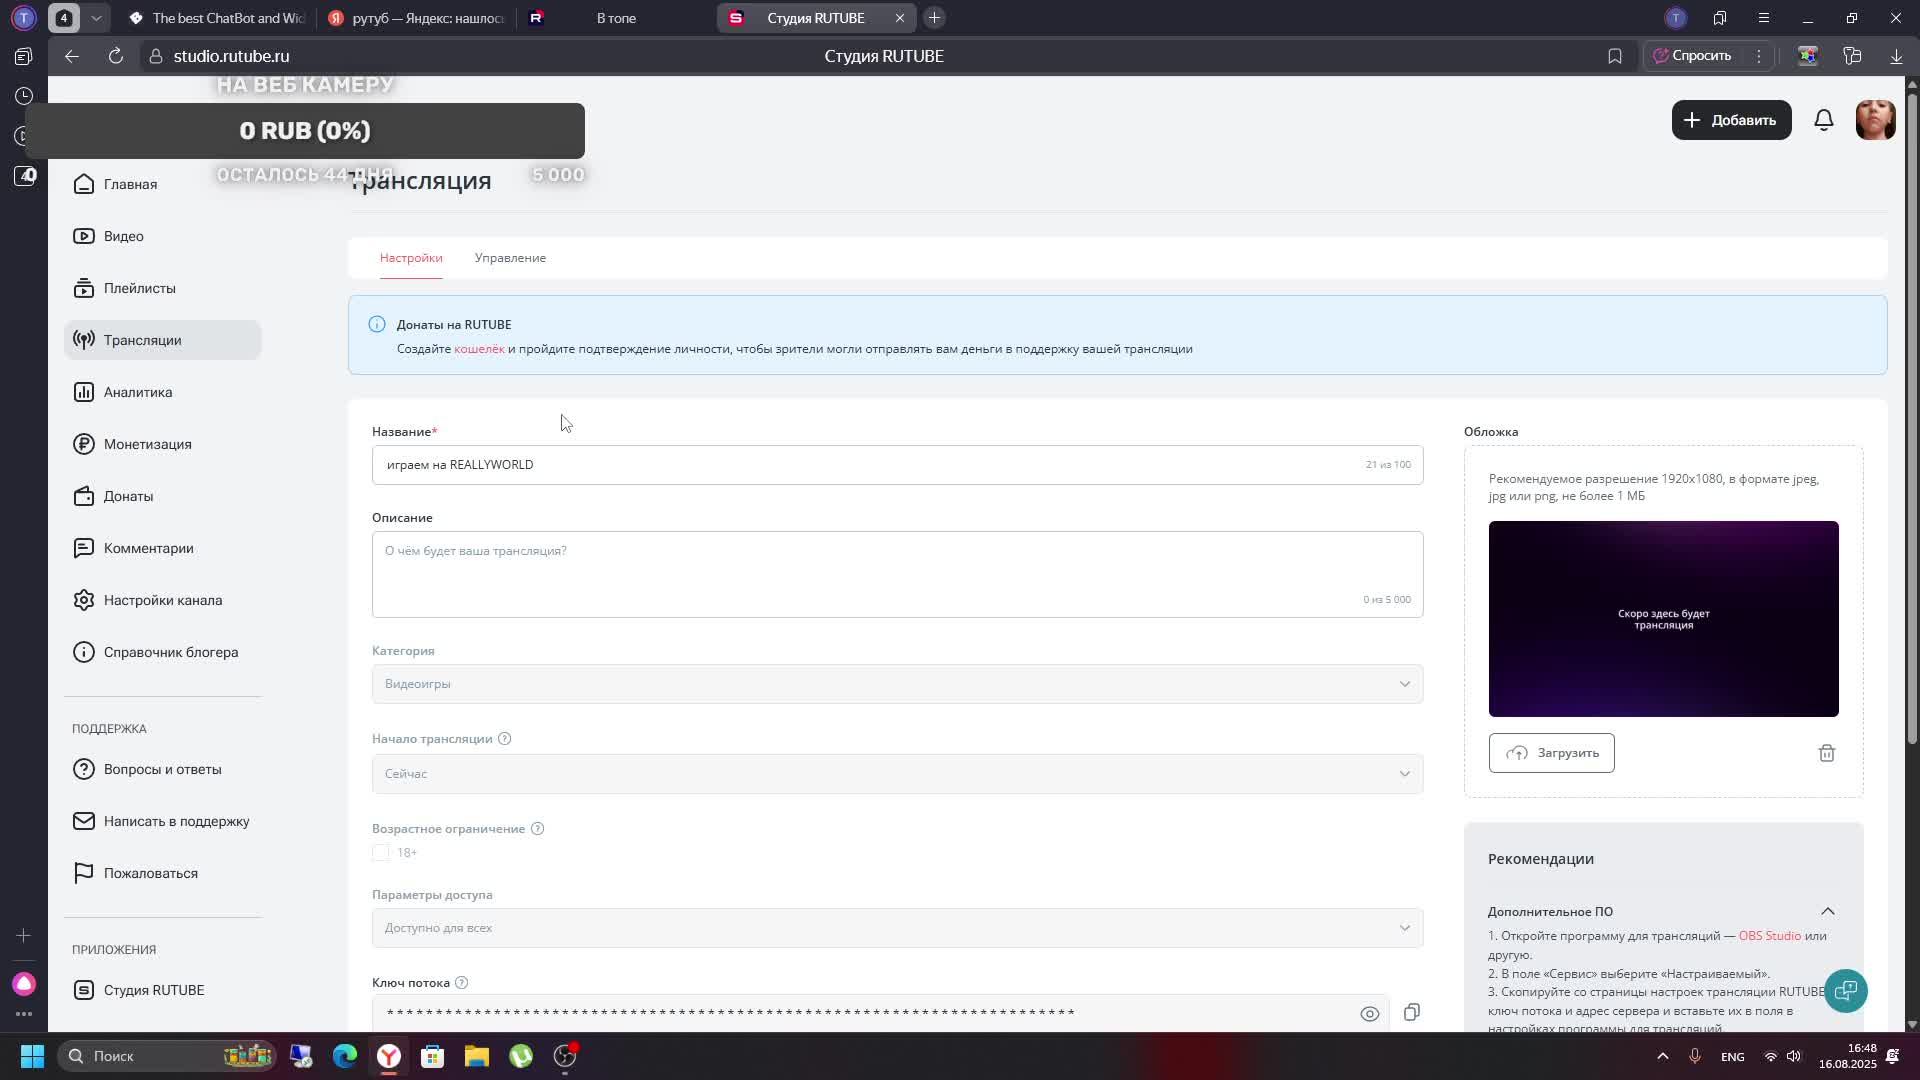Click the Описание text field
Viewport: 1920px width, 1080px height.
pyautogui.click(x=897, y=573)
